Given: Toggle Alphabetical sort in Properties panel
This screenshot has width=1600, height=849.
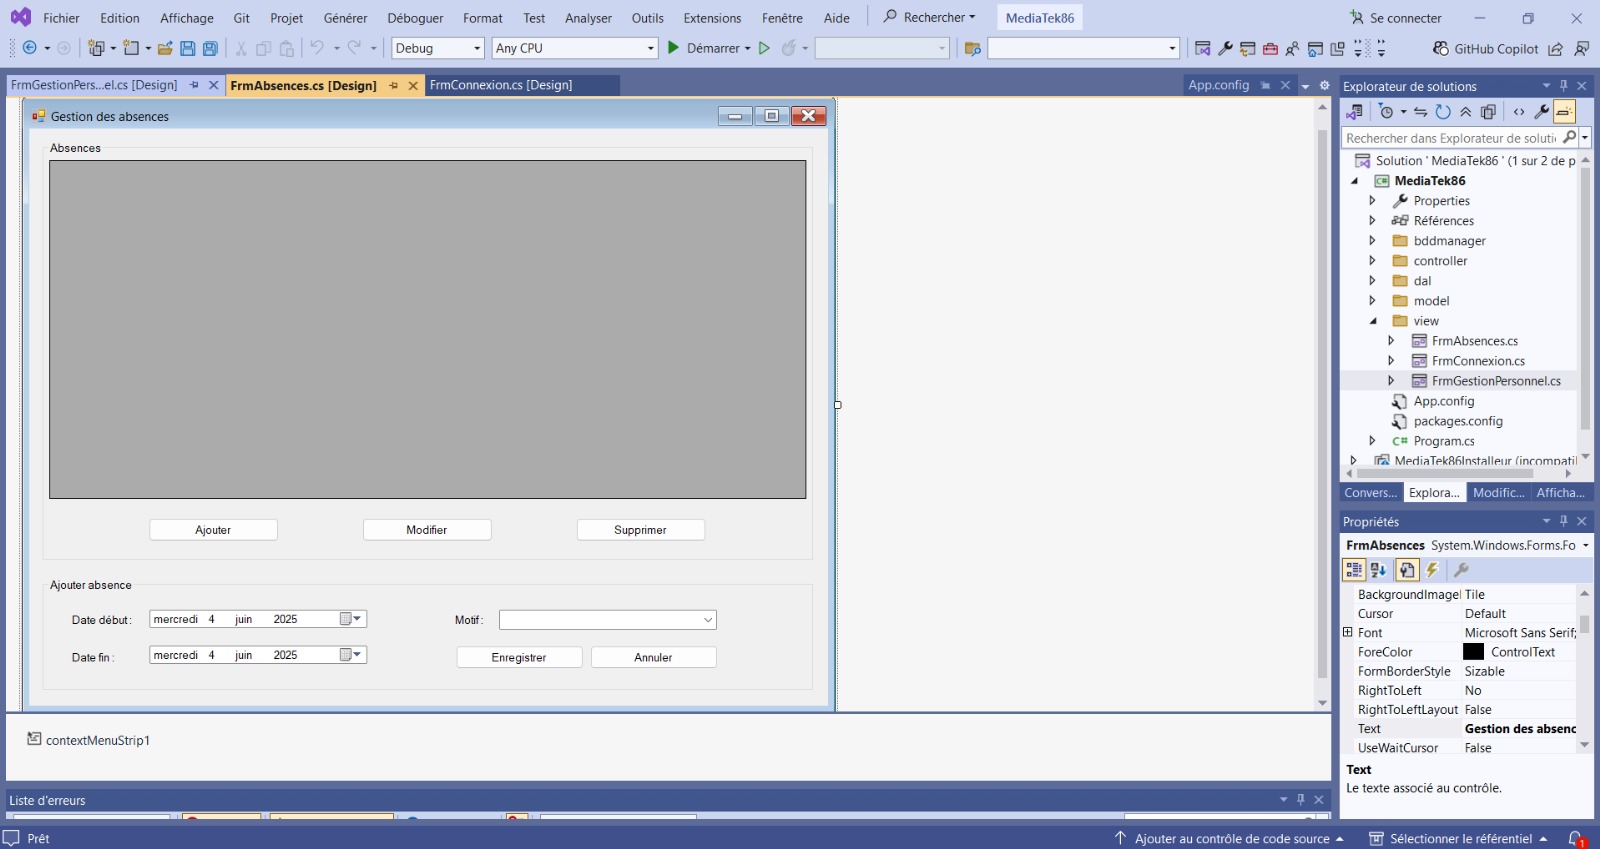Looking at the screenshot, I should pos(1378,570).
